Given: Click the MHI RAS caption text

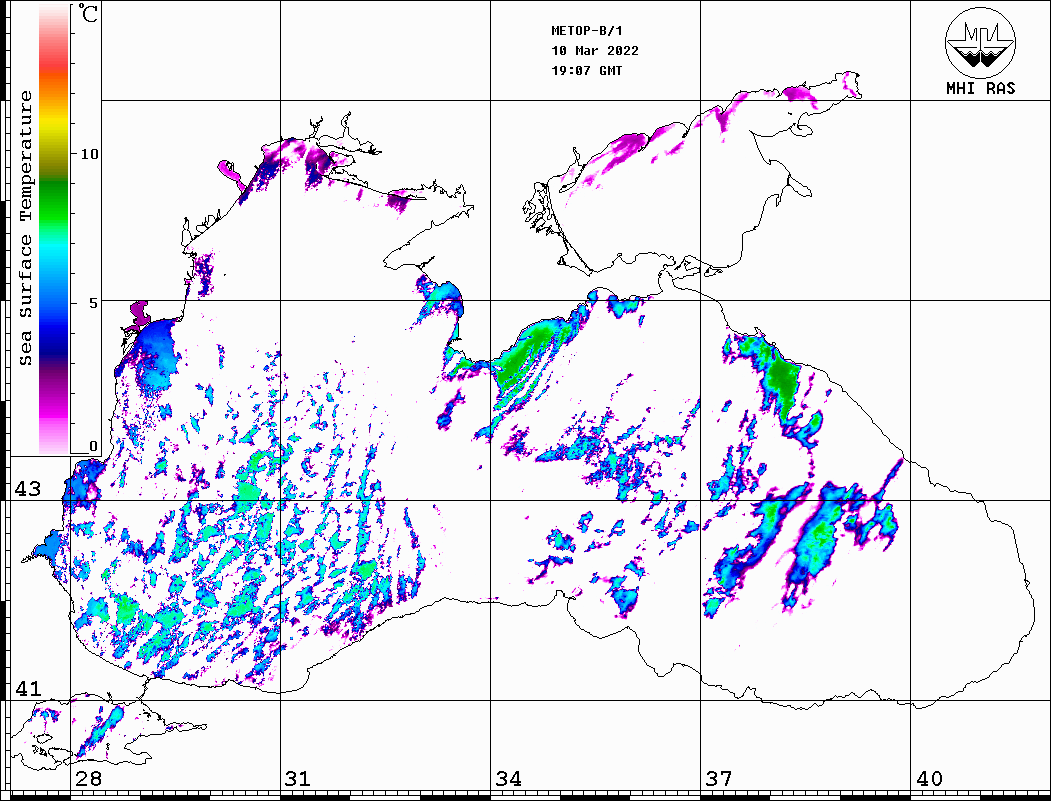Looking at the screenshot, I should [x=981, y=88].
